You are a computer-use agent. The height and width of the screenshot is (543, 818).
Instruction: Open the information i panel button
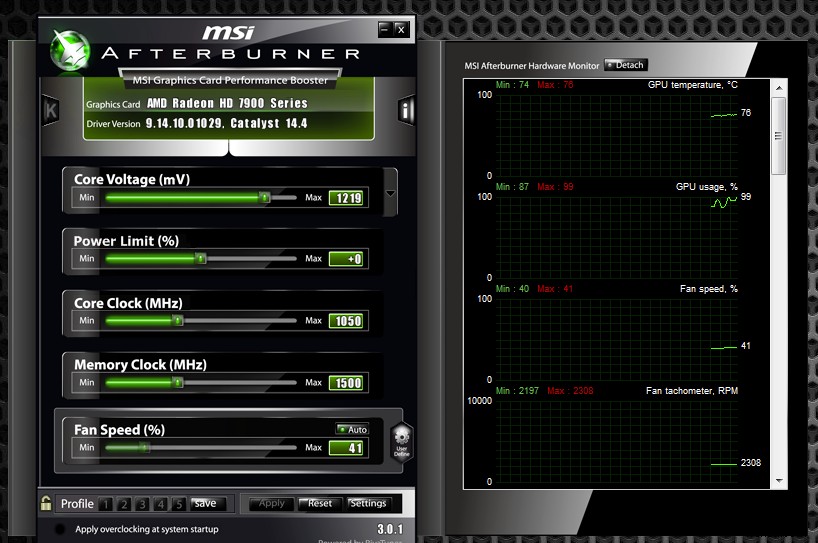click(x=406, y=110)
